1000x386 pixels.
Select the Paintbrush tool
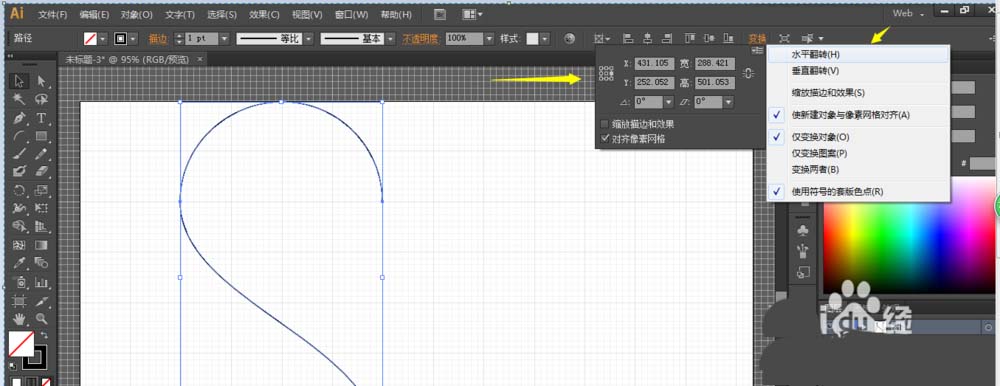tap(20, 154)
